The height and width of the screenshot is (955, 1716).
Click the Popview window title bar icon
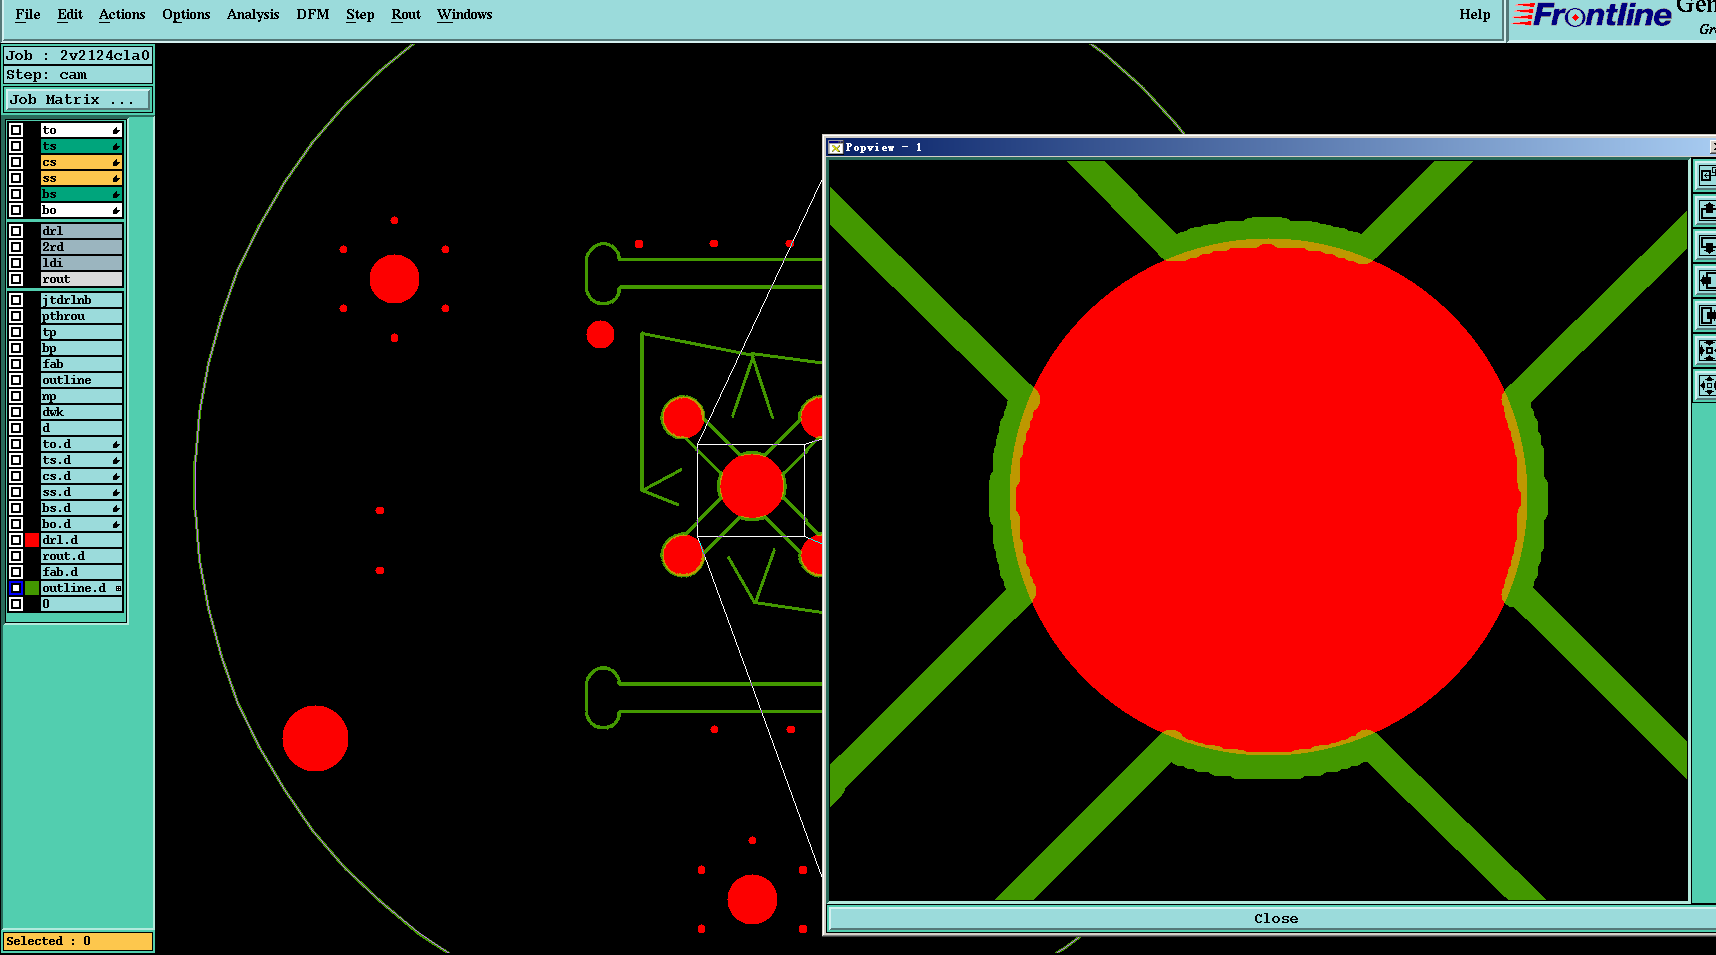click(836, 148)
